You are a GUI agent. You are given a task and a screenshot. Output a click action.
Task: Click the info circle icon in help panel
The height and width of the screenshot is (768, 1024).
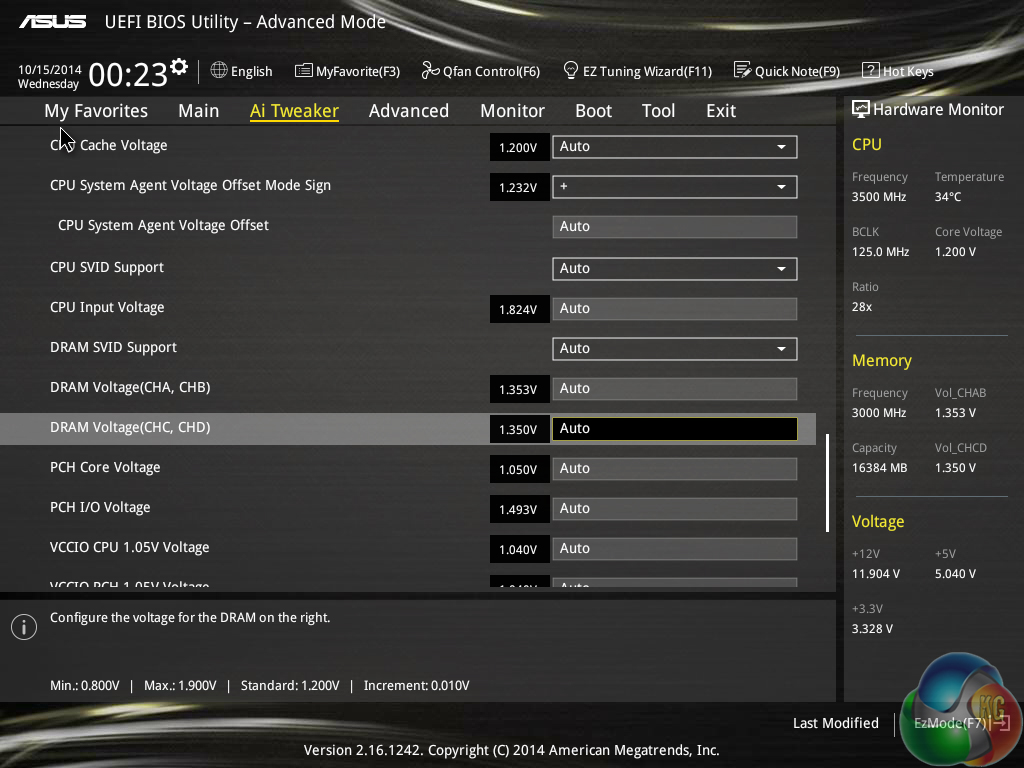pos(24,627)
